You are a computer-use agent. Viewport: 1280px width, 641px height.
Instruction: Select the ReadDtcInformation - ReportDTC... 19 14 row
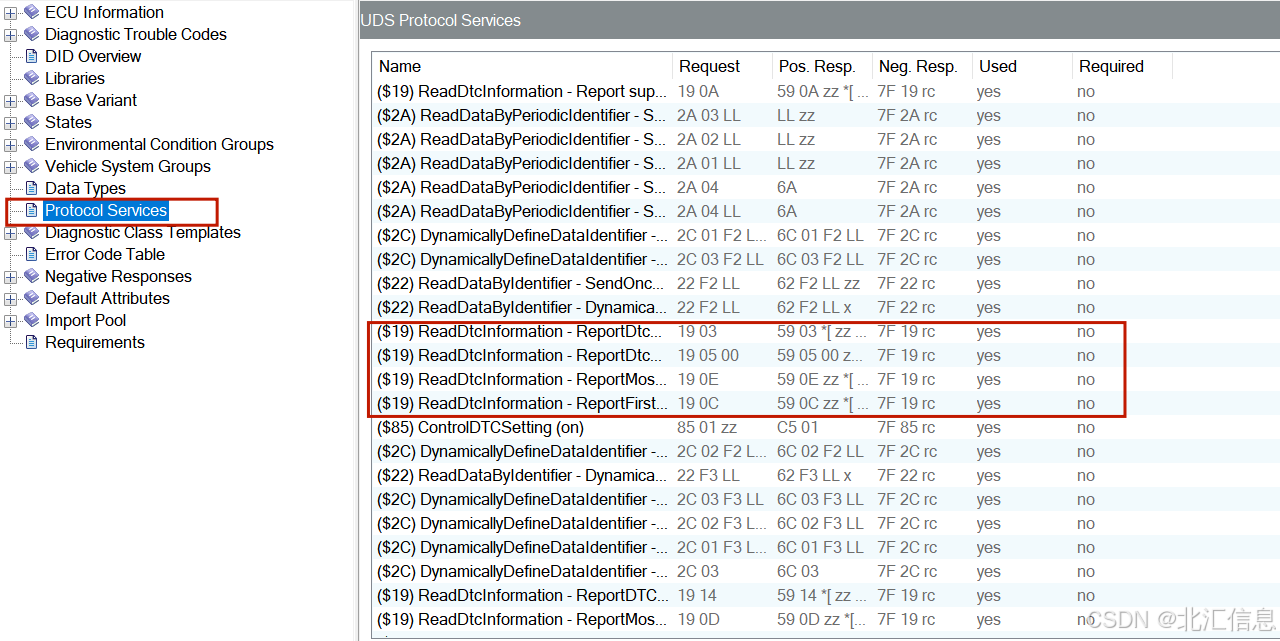(x=825, y=595)
